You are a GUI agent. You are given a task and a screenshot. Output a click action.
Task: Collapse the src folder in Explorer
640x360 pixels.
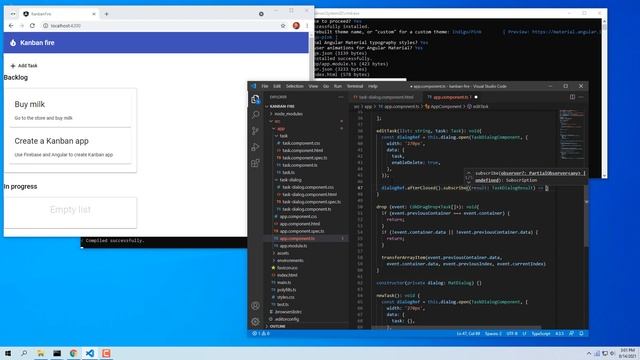pyautogui.click(x=278, y=121)
